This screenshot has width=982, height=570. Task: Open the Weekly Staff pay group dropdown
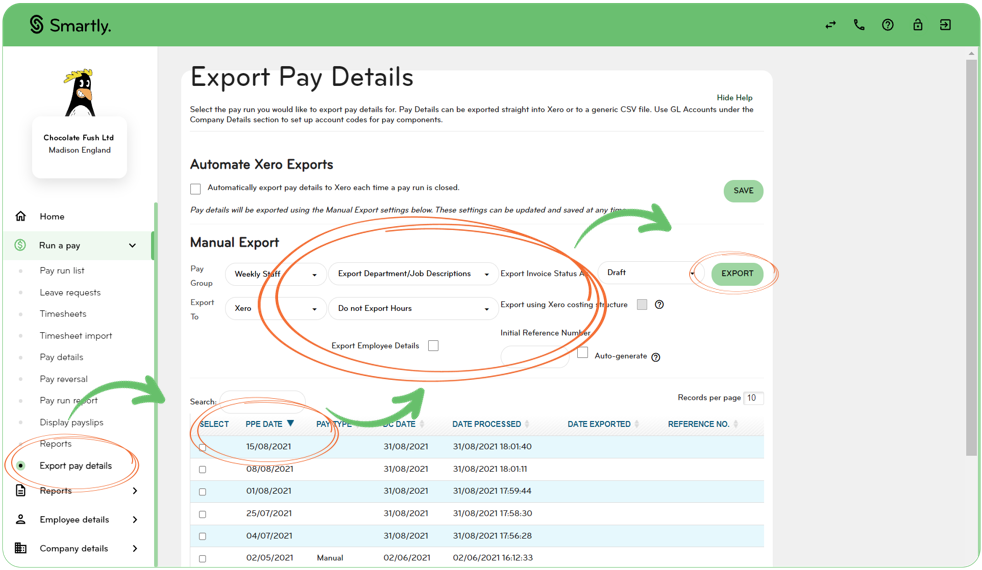click(276, 274)
